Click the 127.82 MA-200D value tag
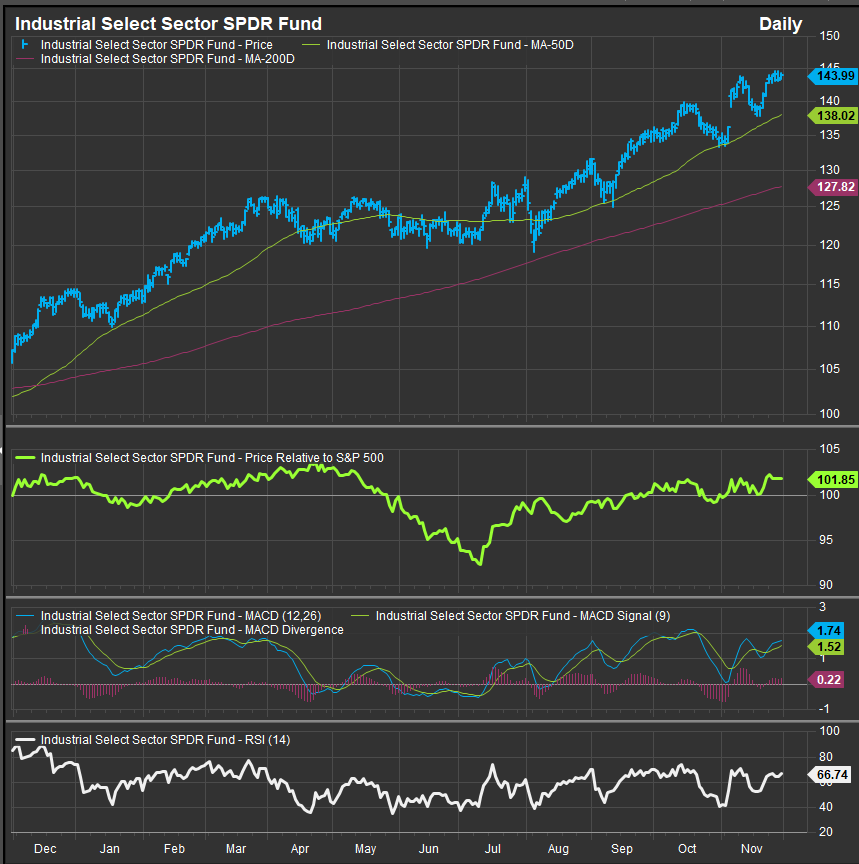Screen dimensions: 859x864 833,187
